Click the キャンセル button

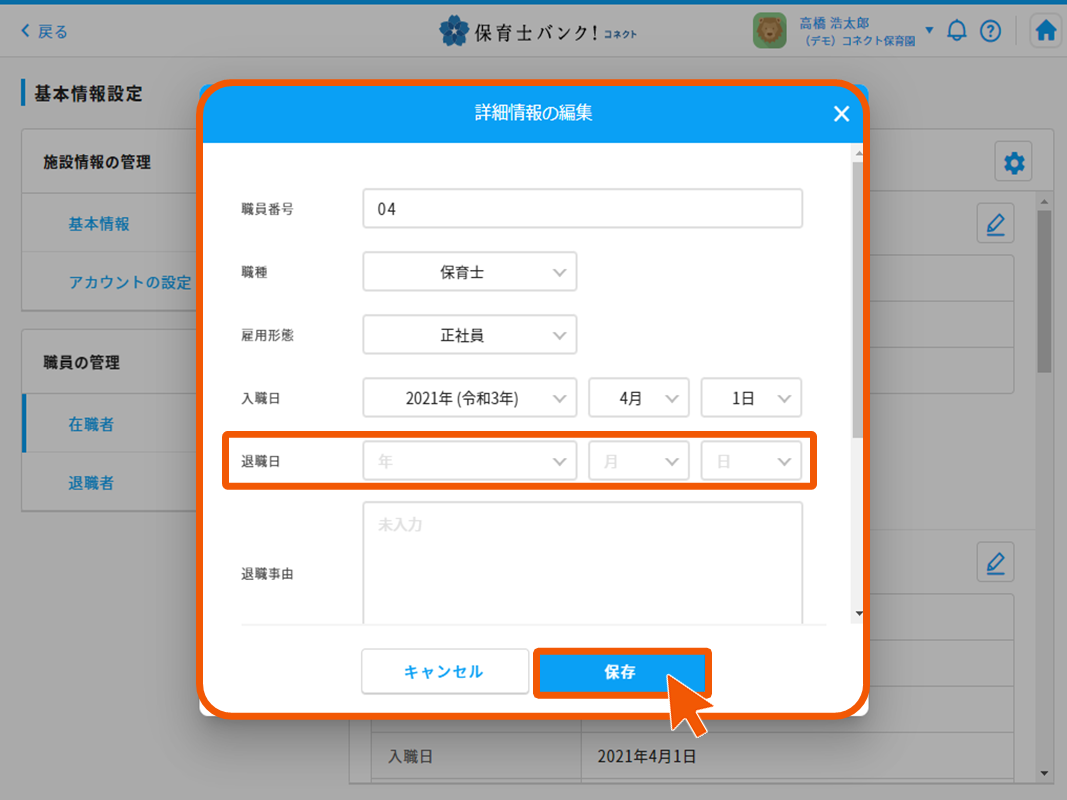[444, 672]
